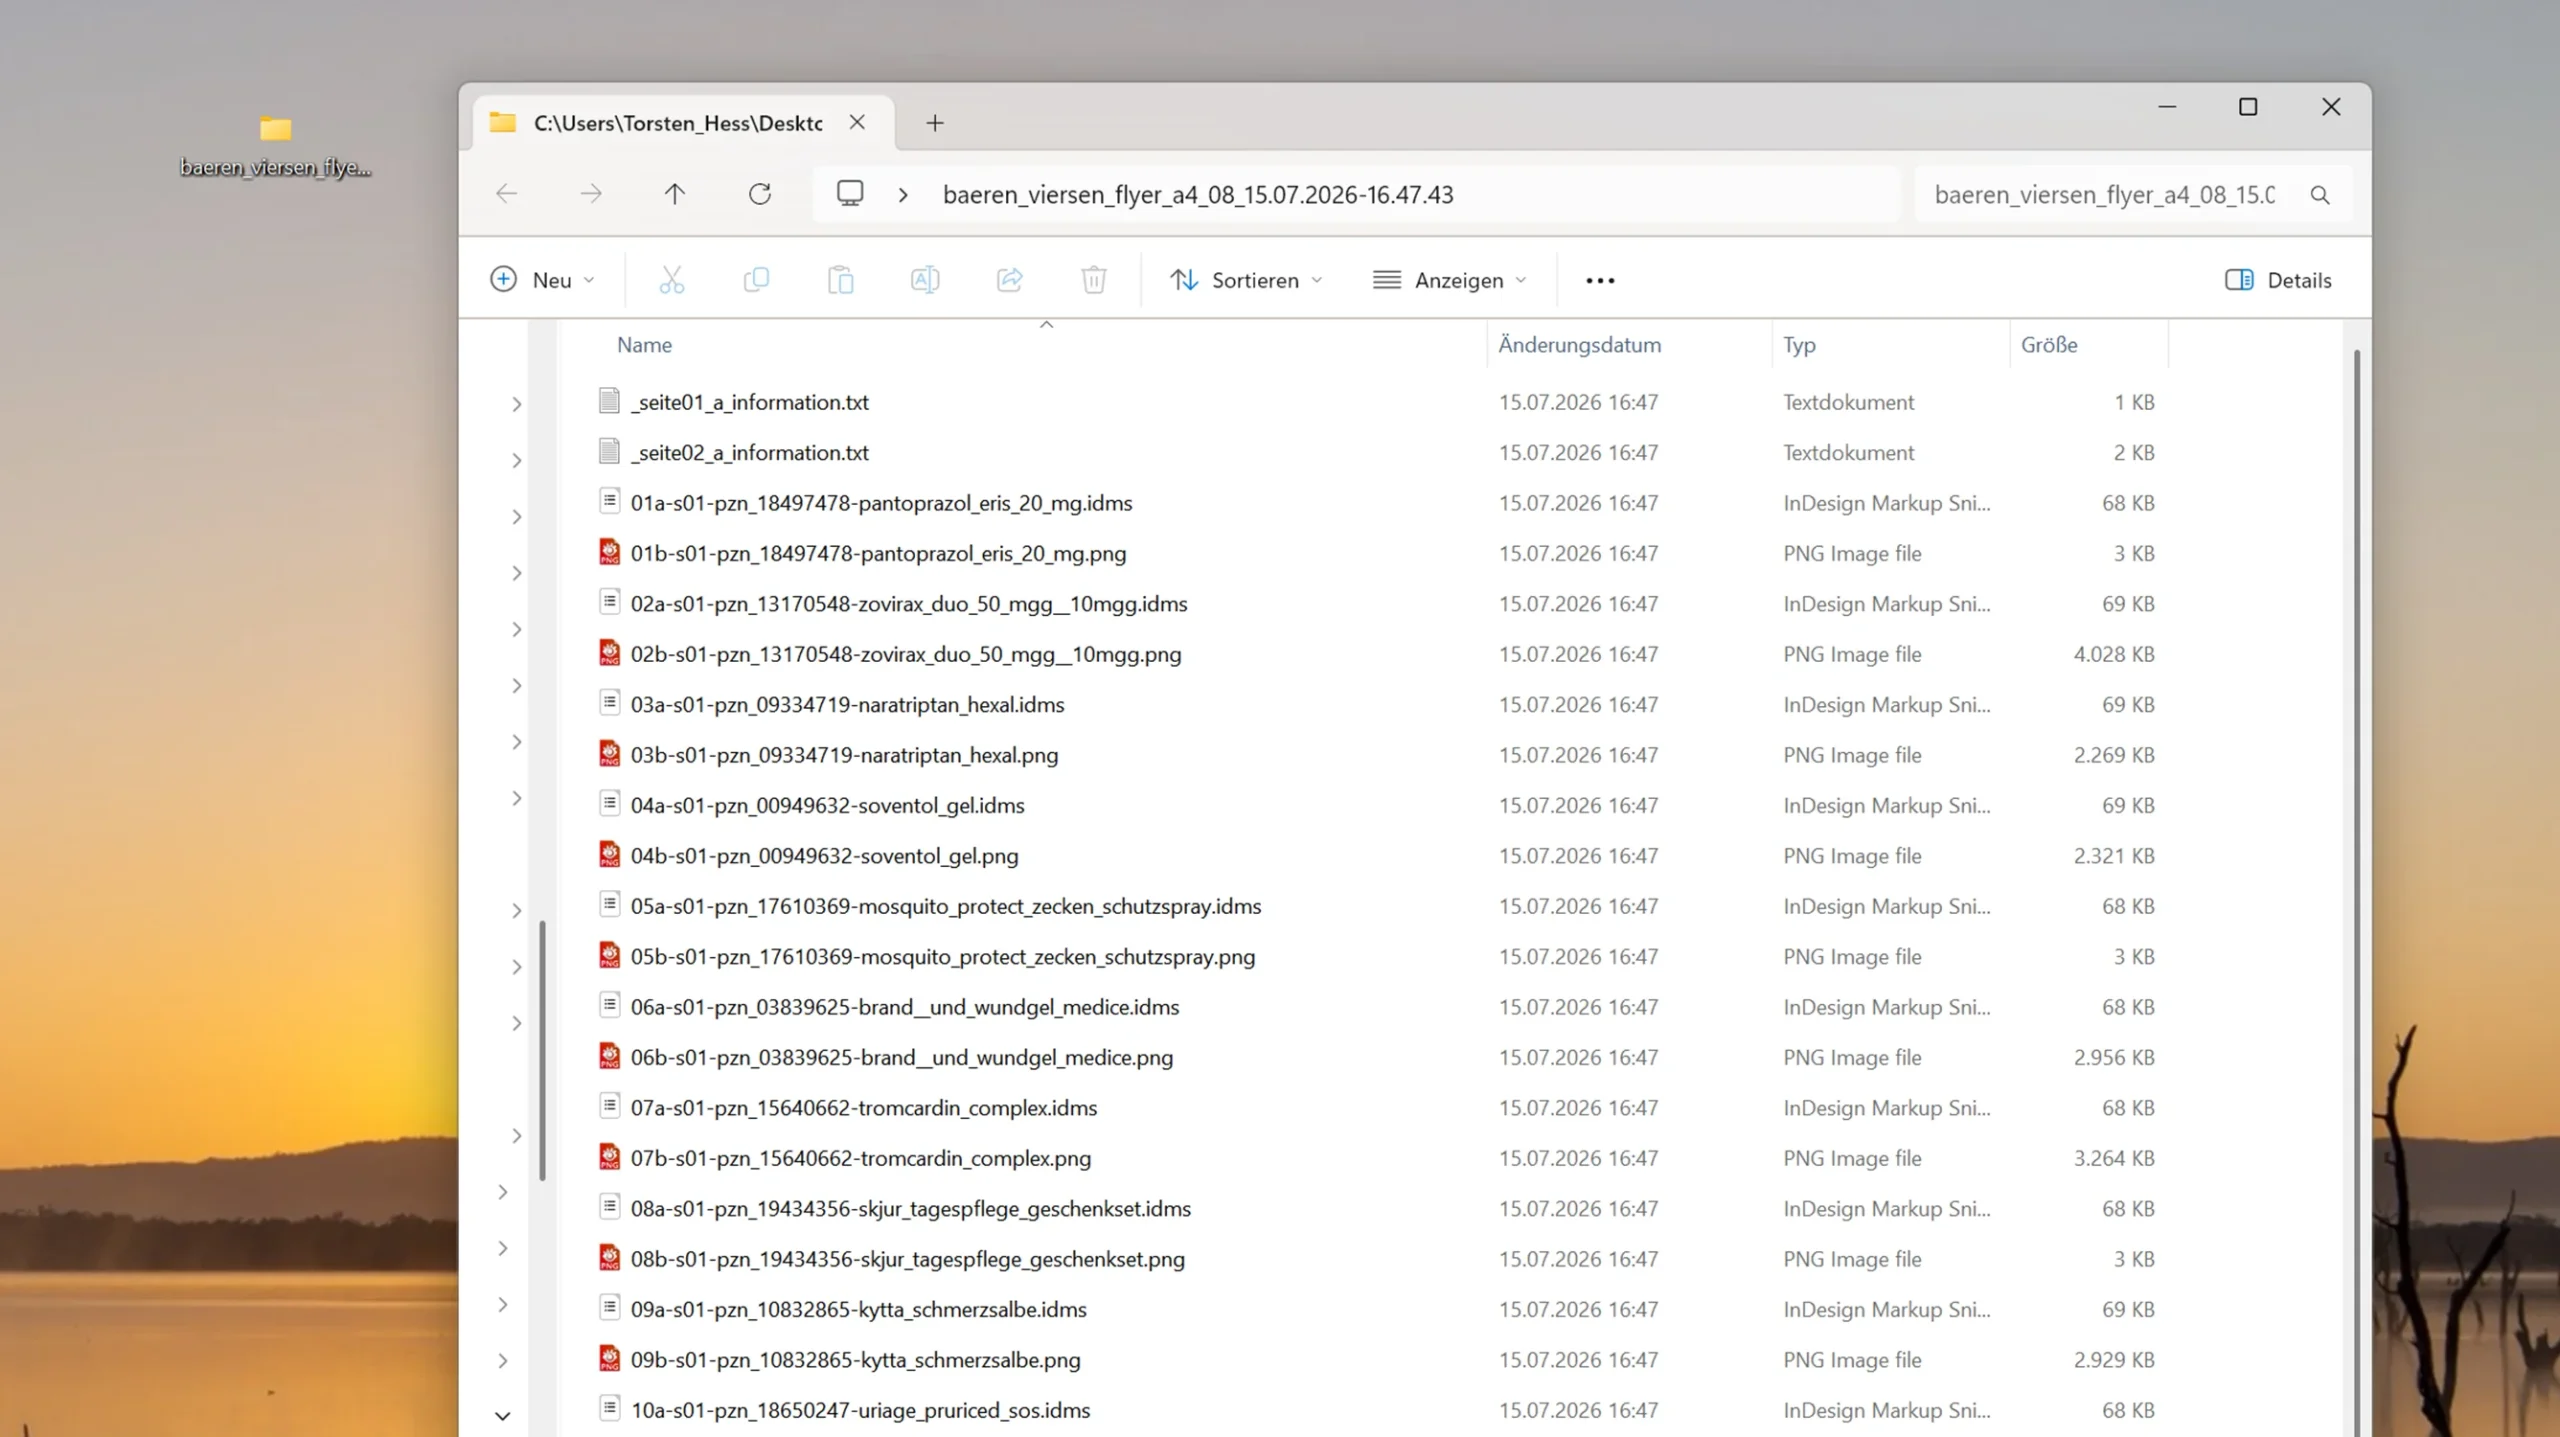This screenshot has height=1437, width=2560.
Task: Click the icon of 05a mosquito_protect idms file
Action: point(609,905)
